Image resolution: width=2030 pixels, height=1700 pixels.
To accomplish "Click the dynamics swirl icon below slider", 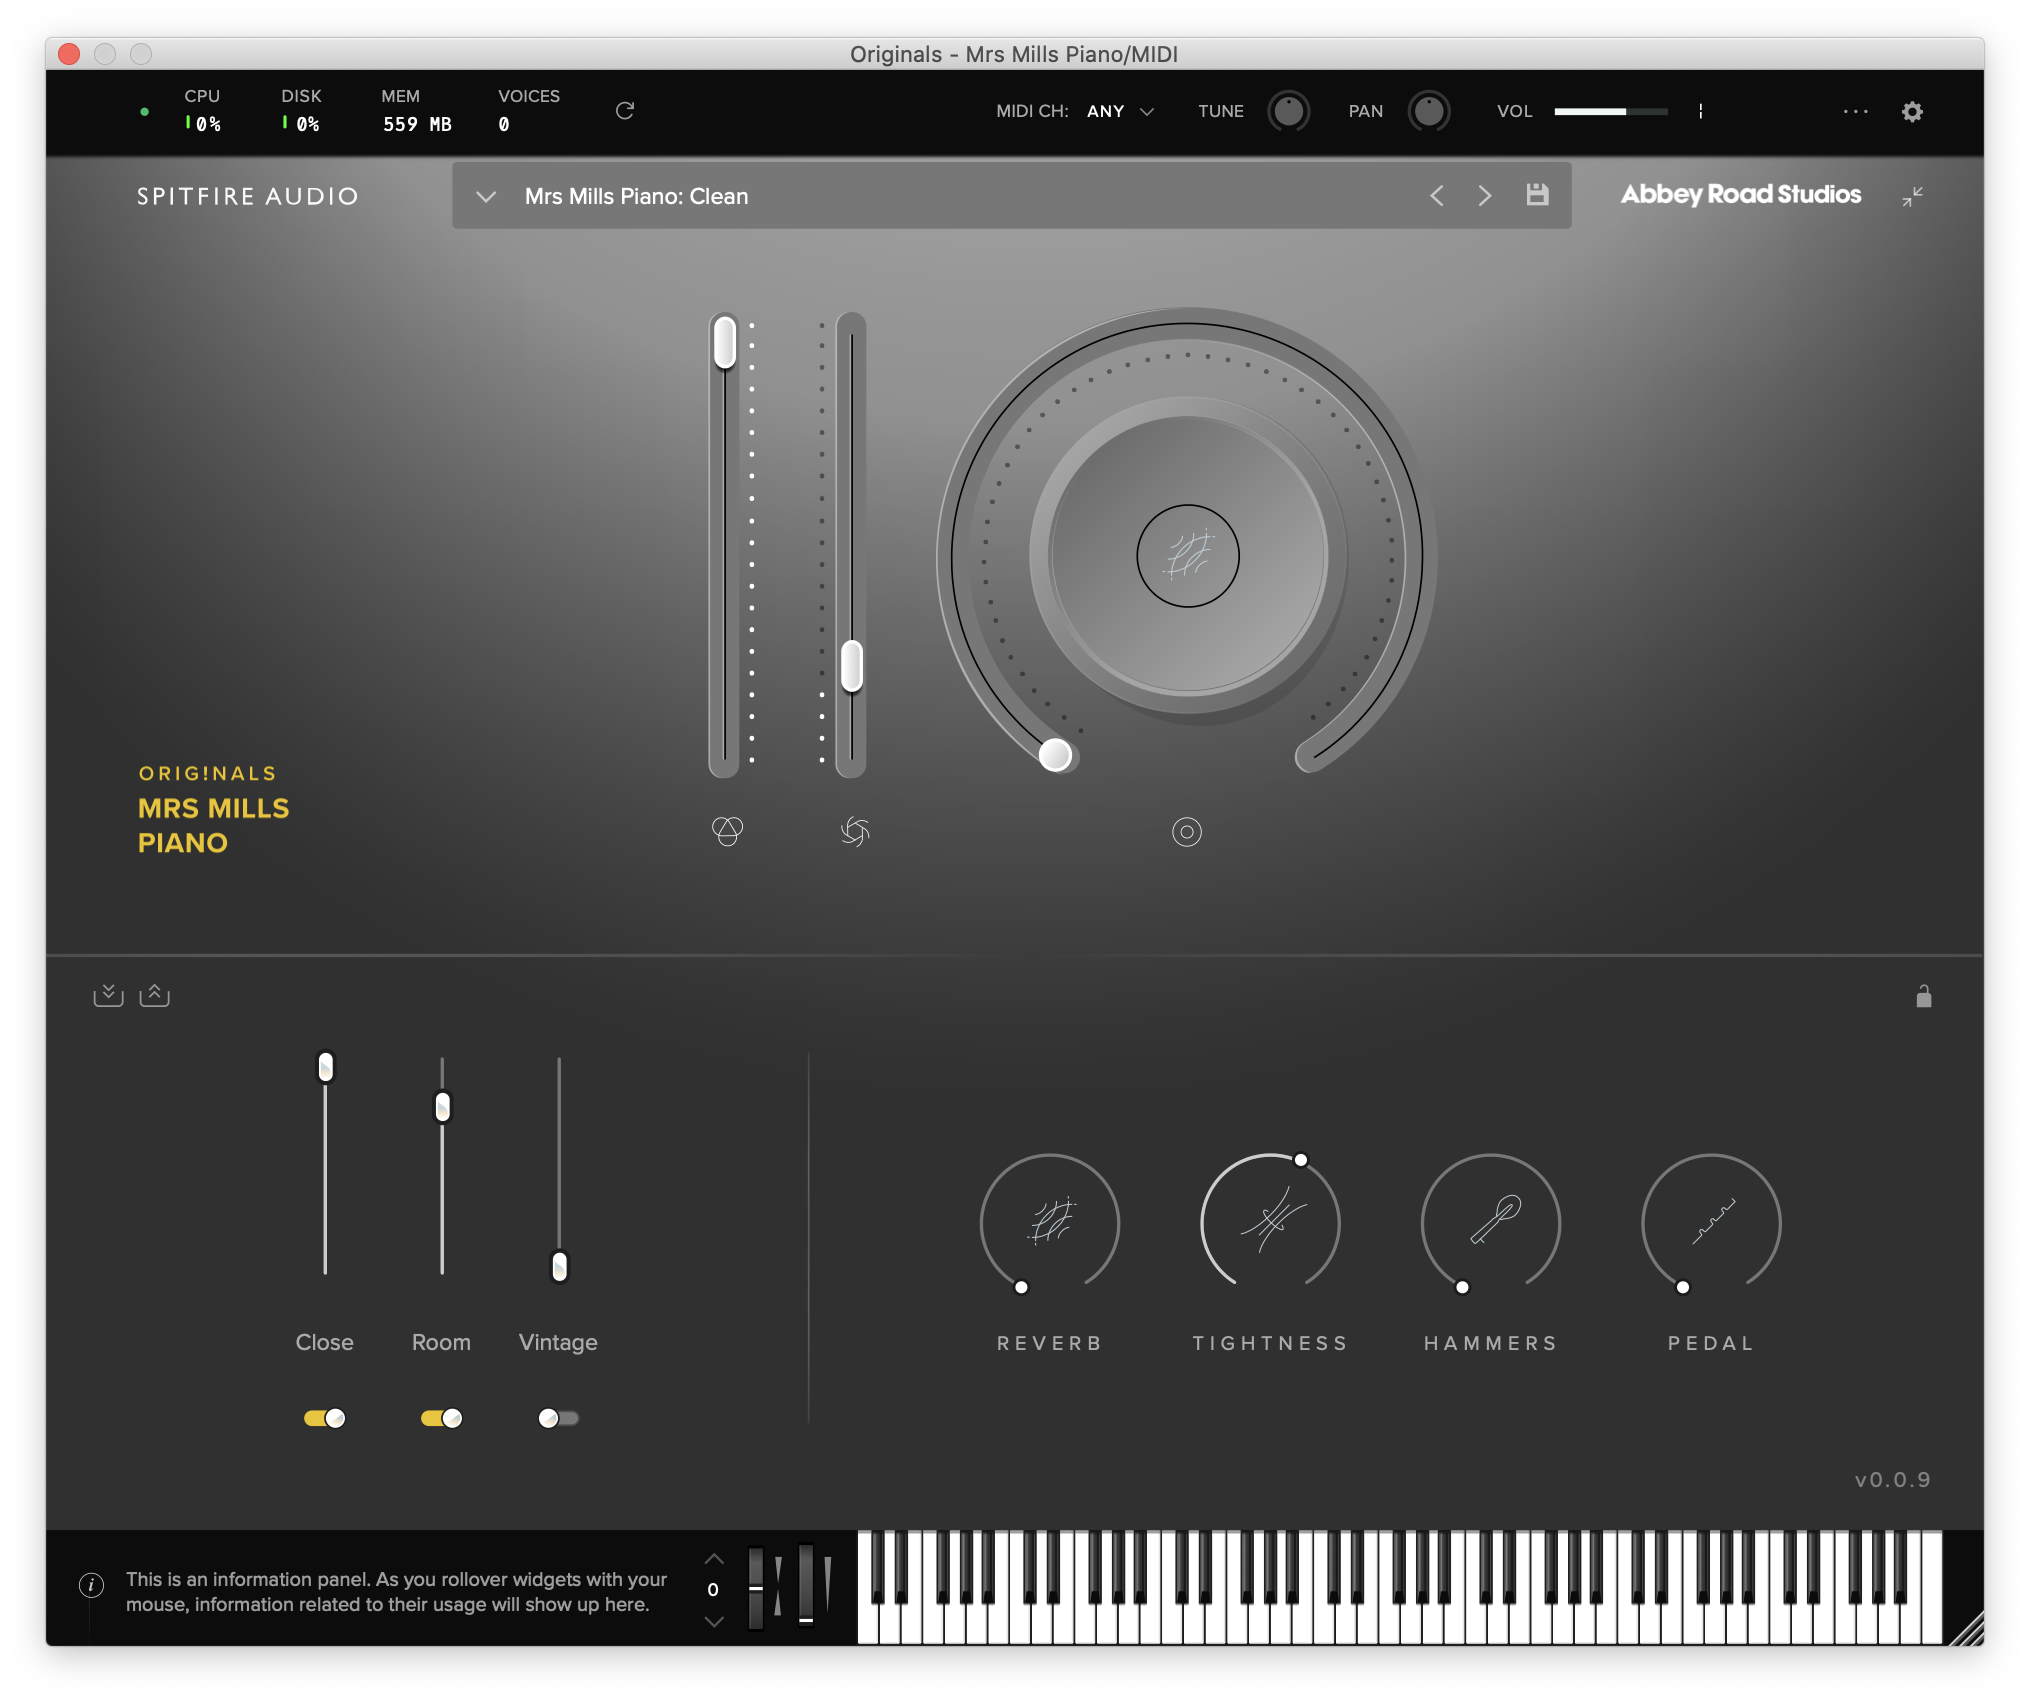I will [855, 831].
